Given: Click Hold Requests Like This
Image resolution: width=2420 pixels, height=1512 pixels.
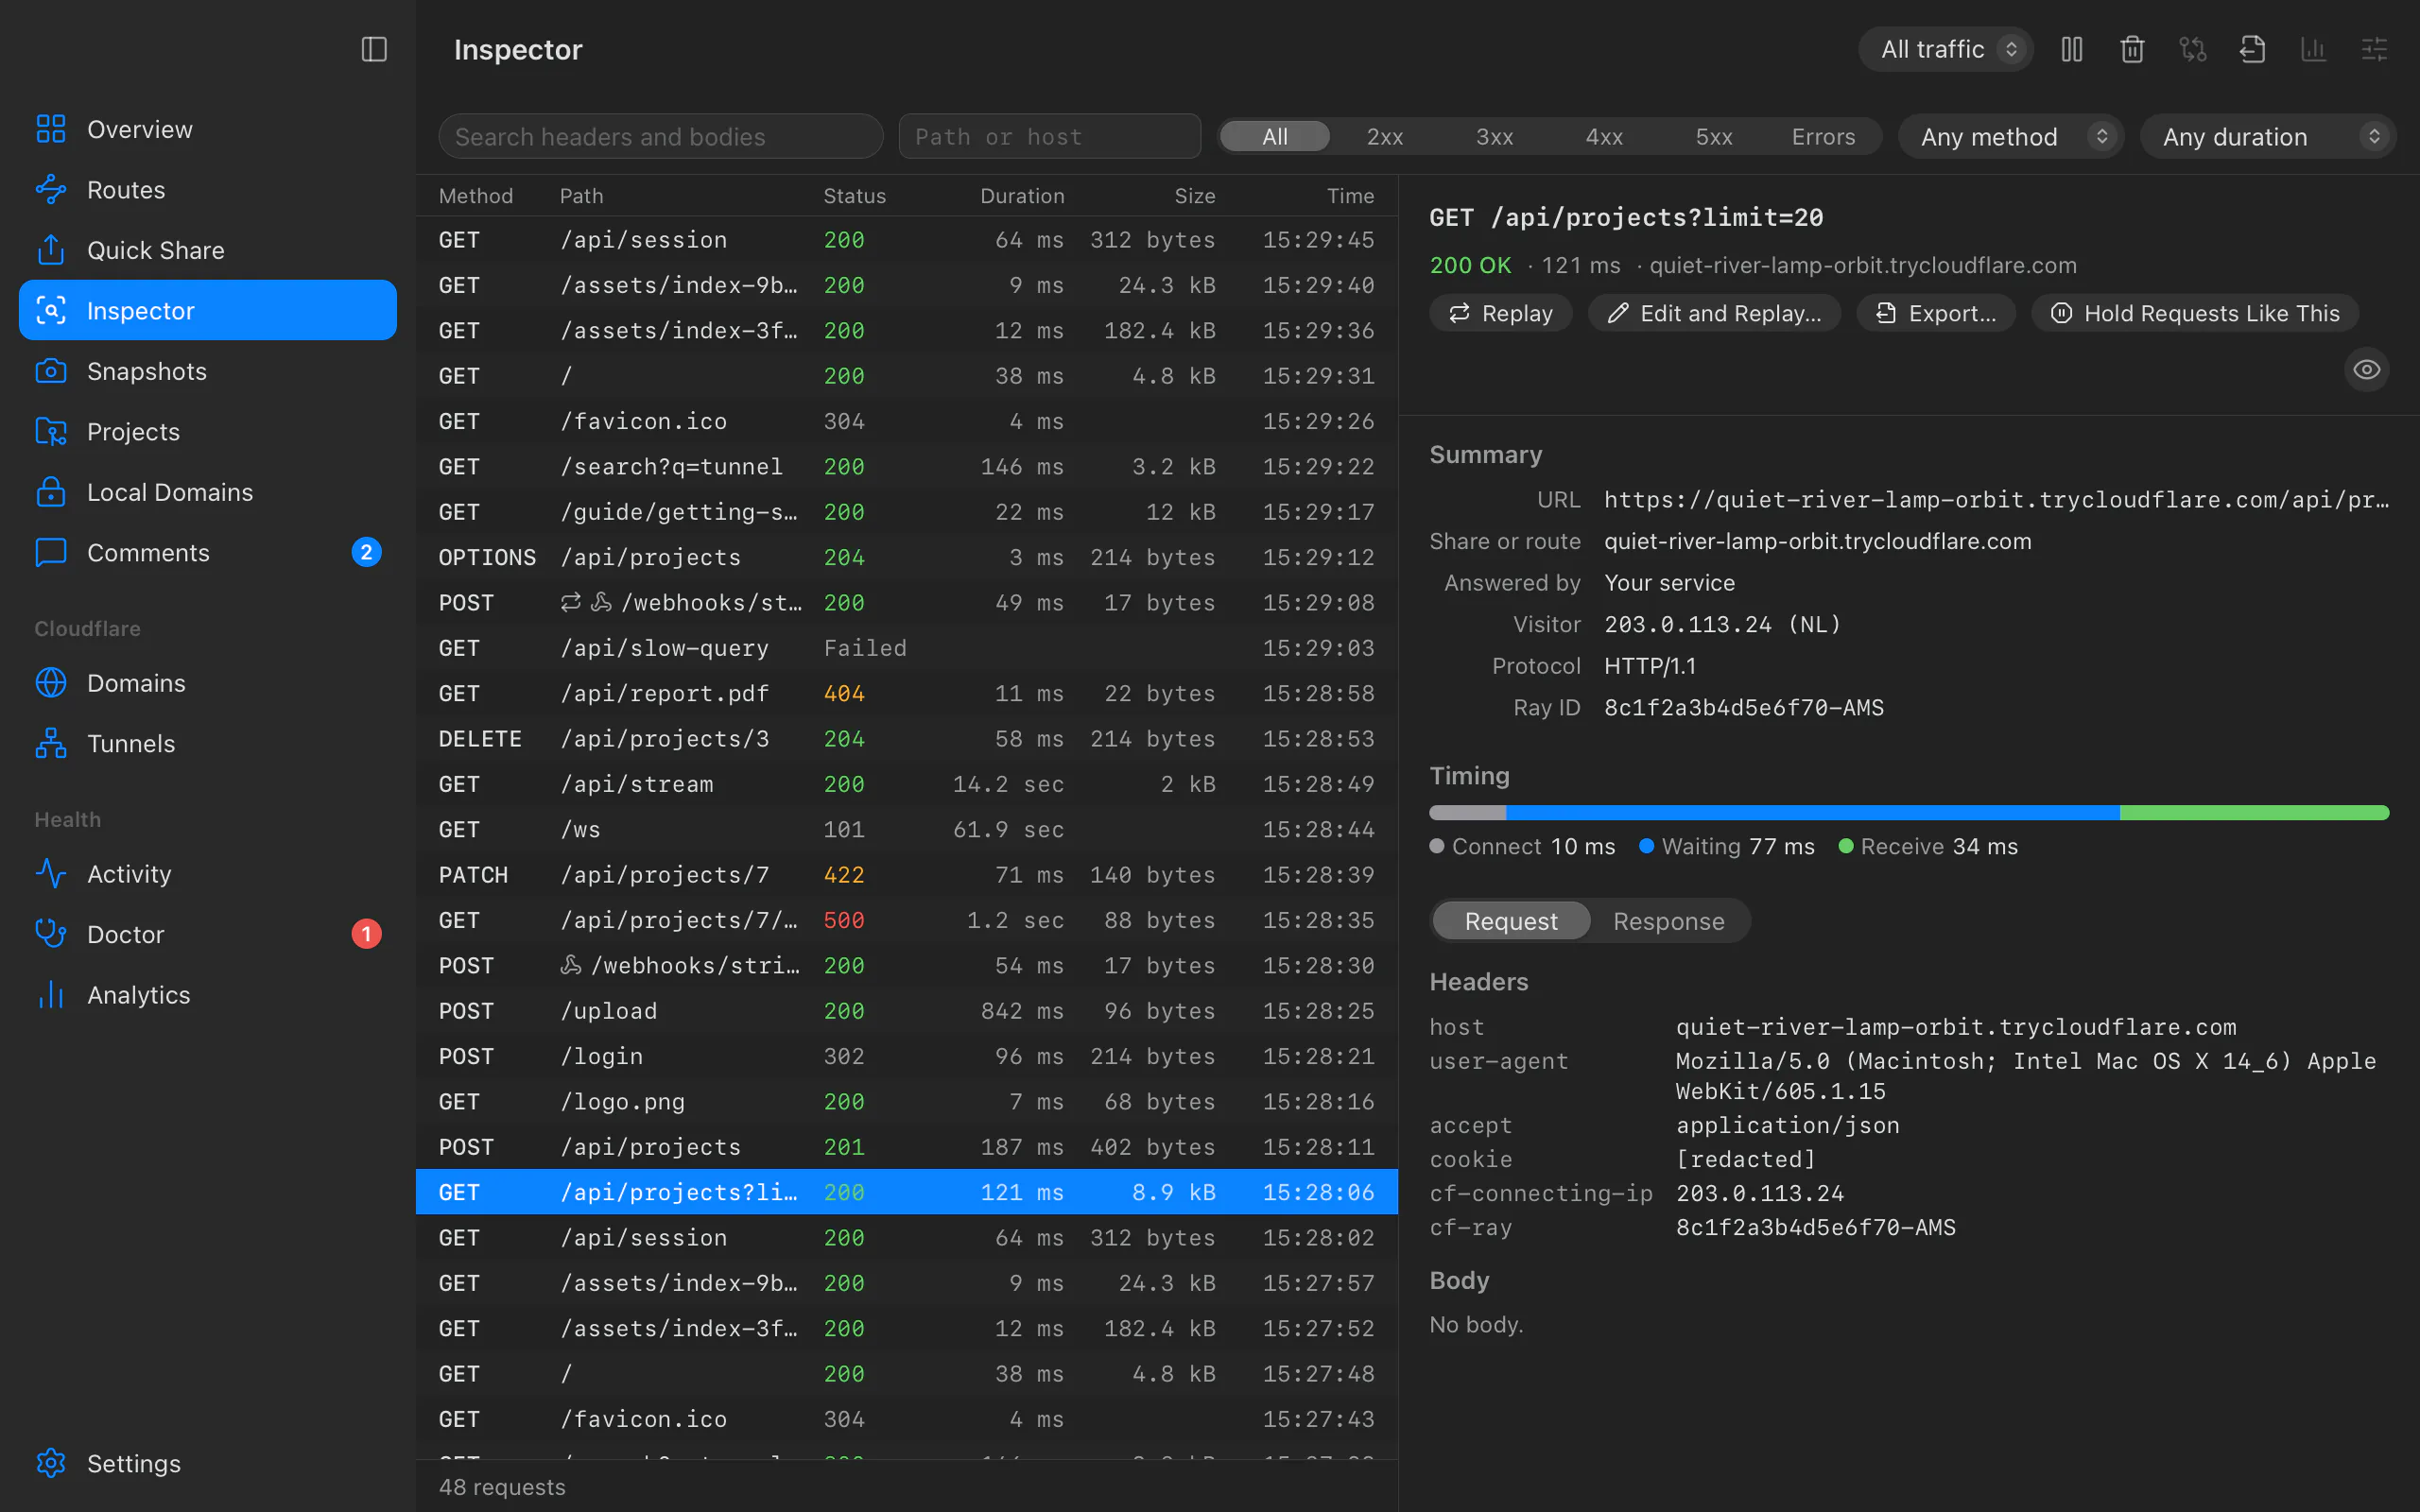Looking at the screenshot, I should [x=2195, y=313].
